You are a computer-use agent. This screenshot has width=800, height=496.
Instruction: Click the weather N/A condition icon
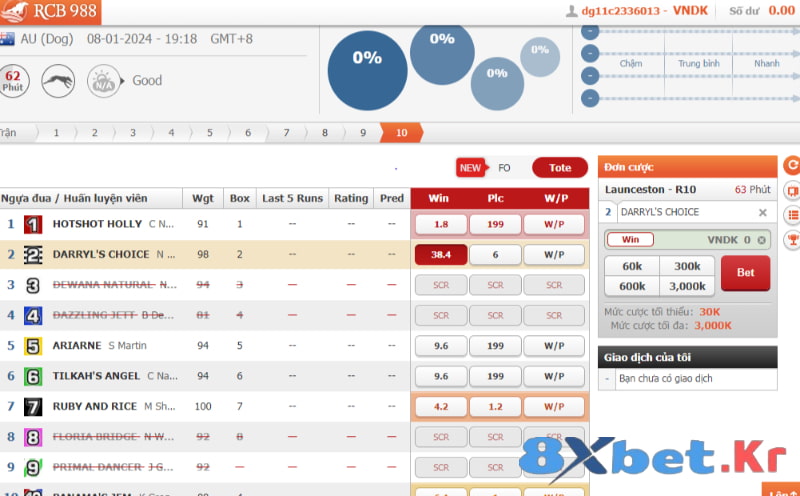pyautogui.click(x=103, y=80)
